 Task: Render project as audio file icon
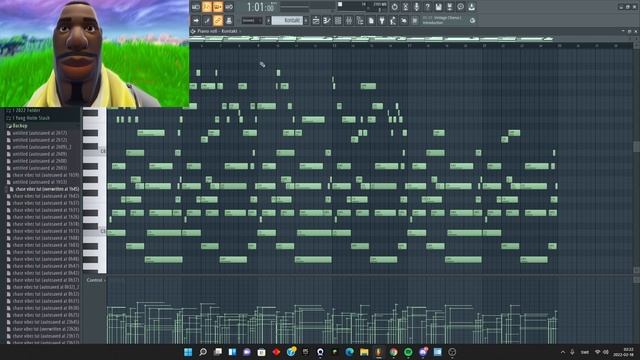tap(449, 7)
